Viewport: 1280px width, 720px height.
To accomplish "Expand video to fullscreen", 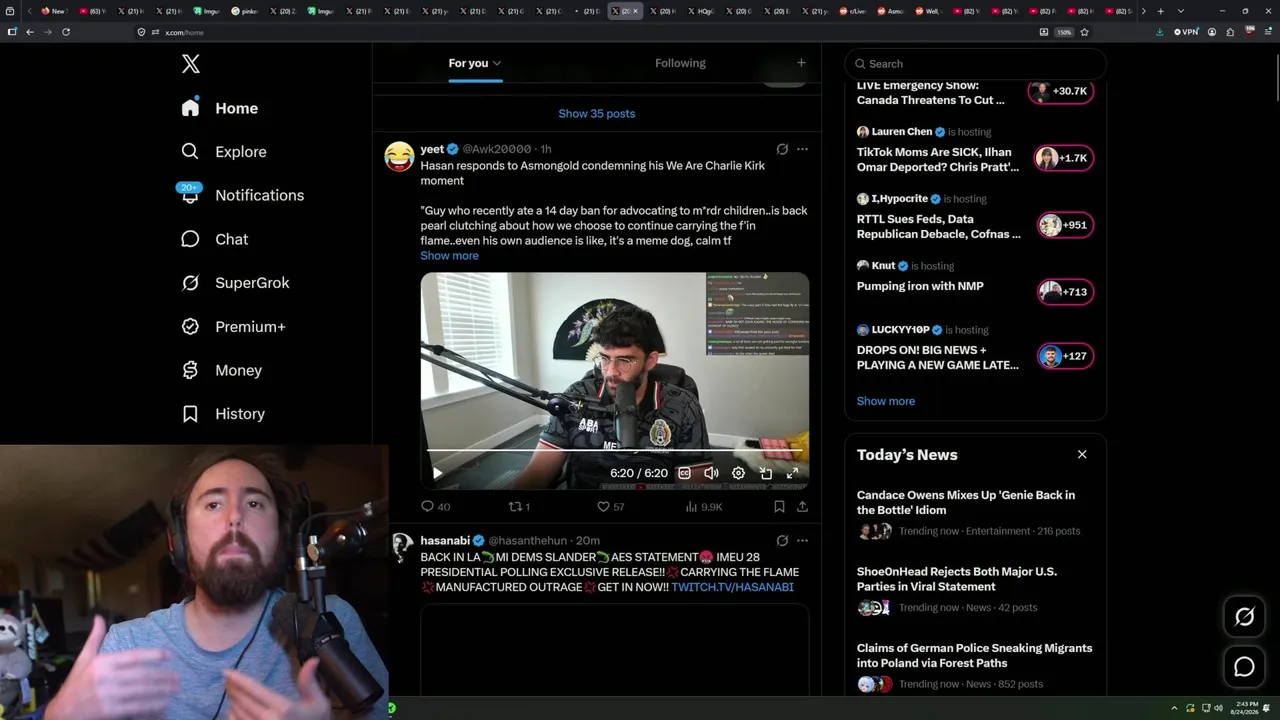I will 792,473.
